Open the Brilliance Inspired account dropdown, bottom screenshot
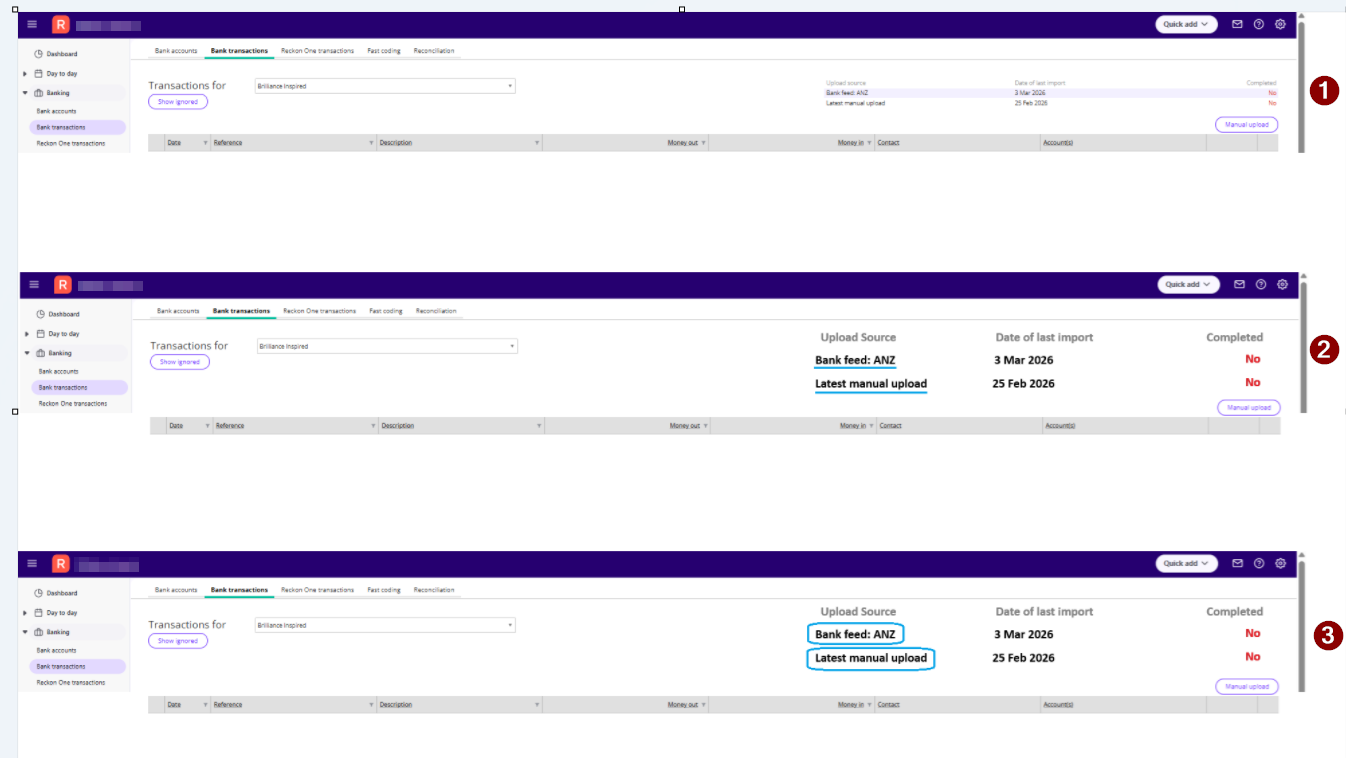 click(x=385, y=625)
